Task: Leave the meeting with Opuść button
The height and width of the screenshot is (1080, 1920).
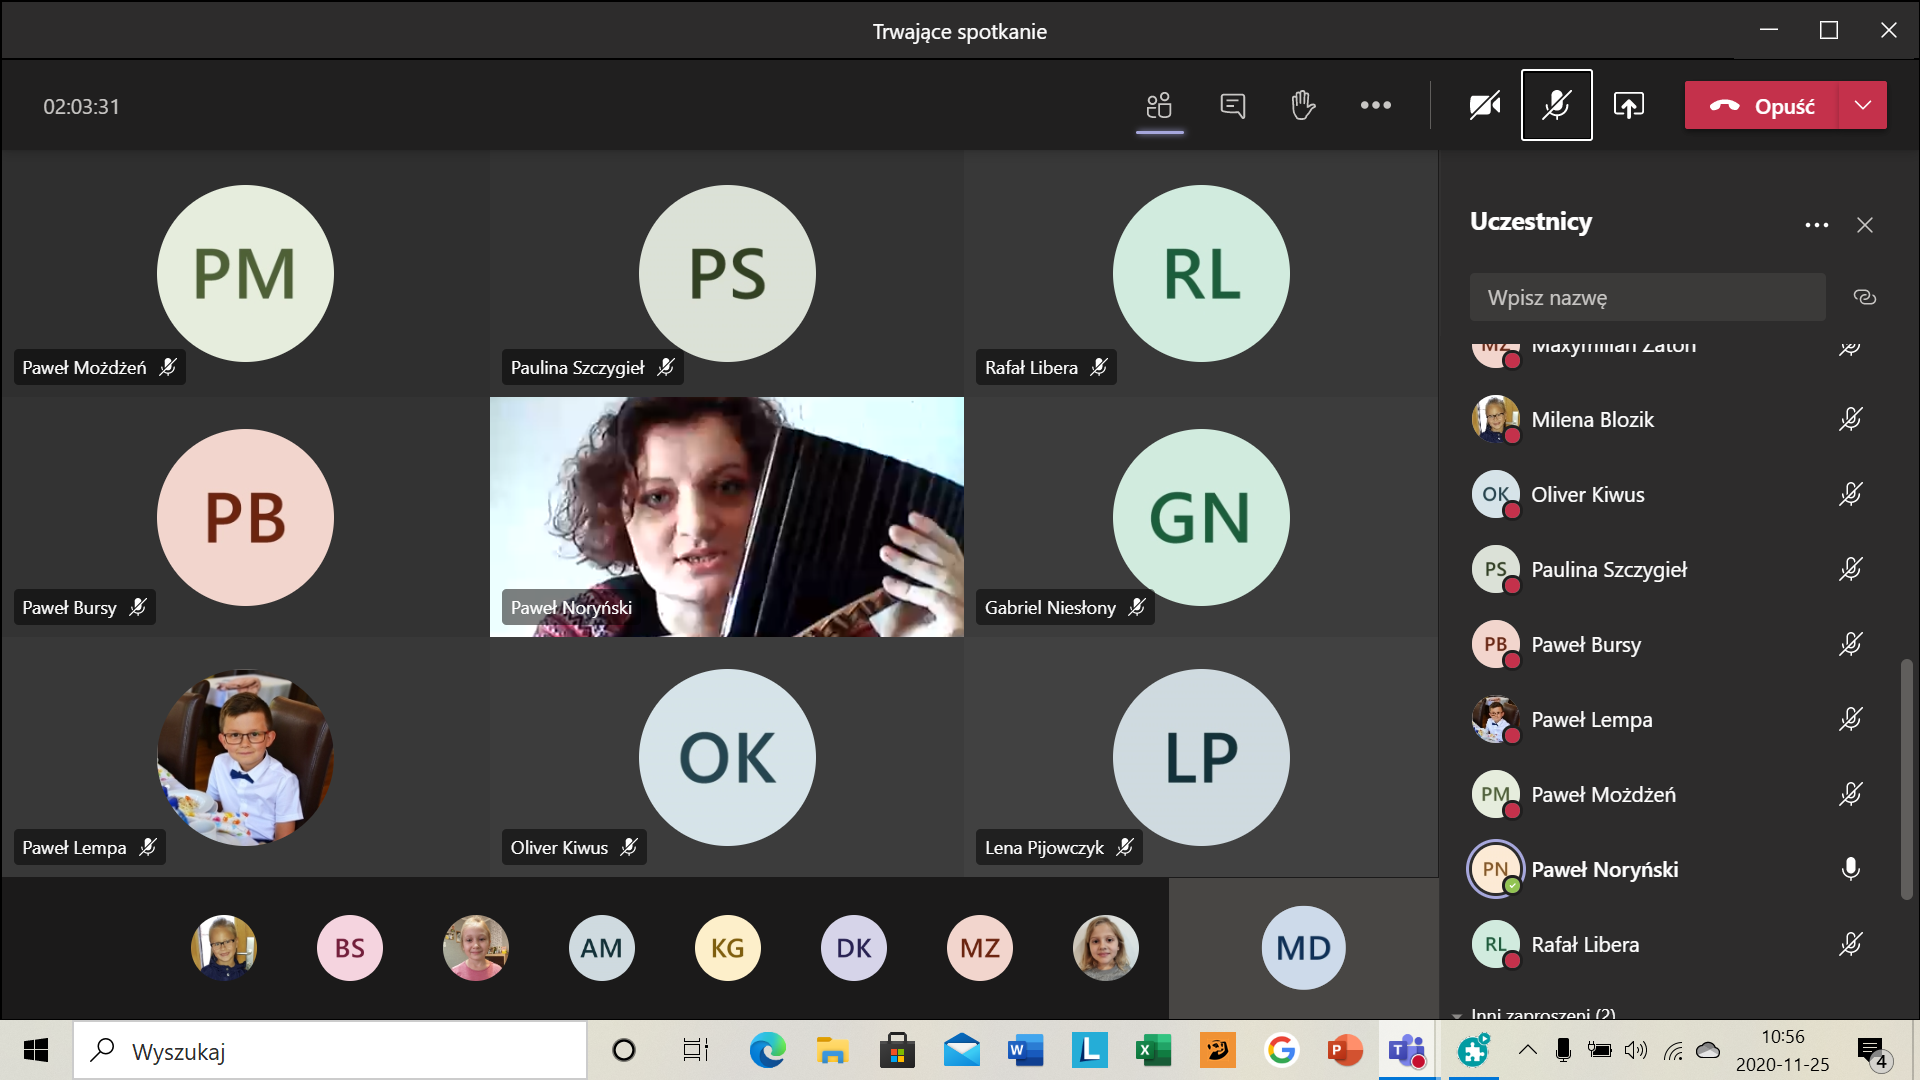Action: (x=1761, y=105)
